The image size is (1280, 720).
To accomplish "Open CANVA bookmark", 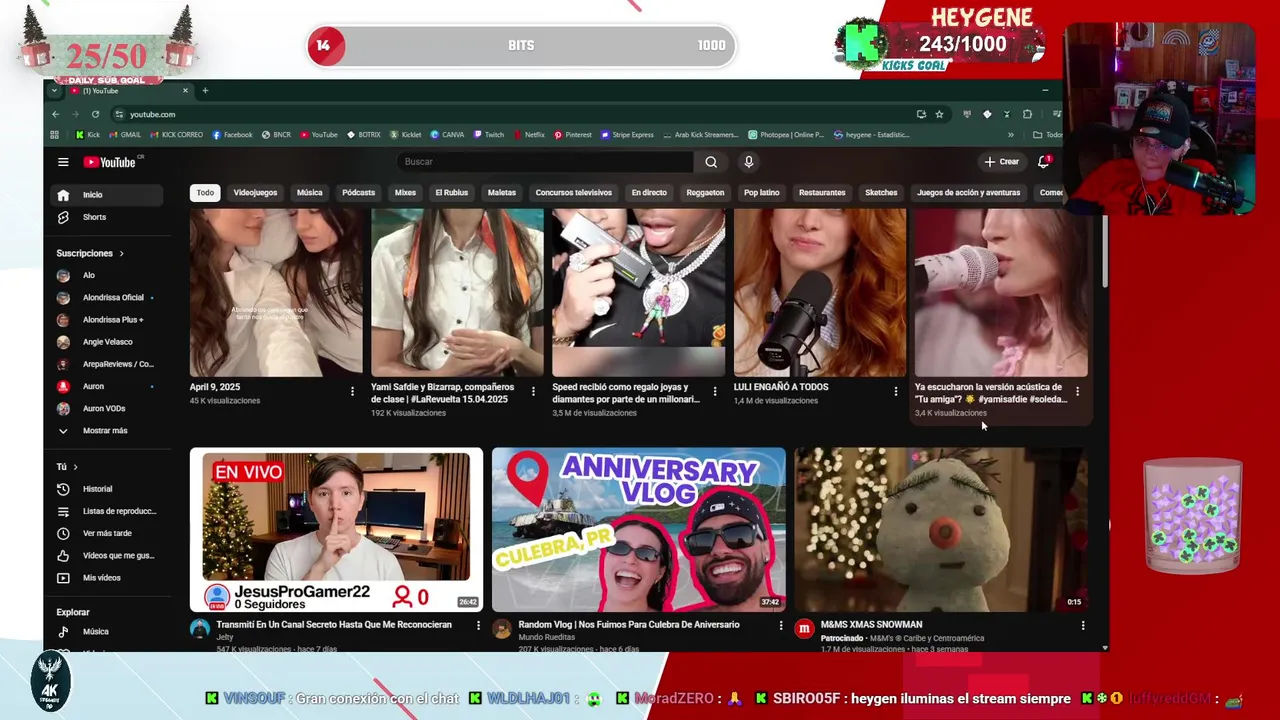I will pyautogui.click(x=447, y=135).
